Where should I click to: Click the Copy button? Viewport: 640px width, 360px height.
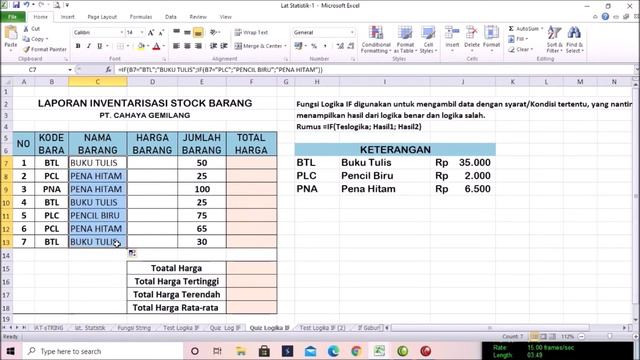[33, 39]
